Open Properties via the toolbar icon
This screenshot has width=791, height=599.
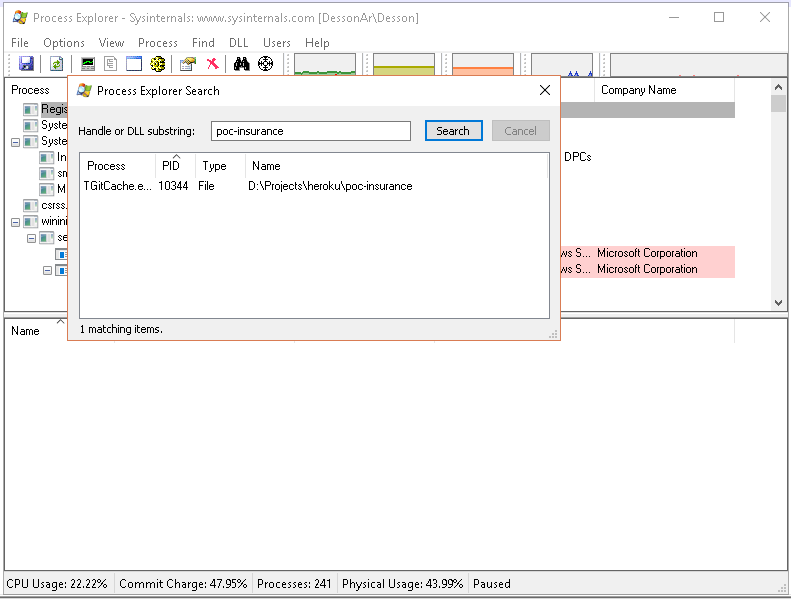187,64
